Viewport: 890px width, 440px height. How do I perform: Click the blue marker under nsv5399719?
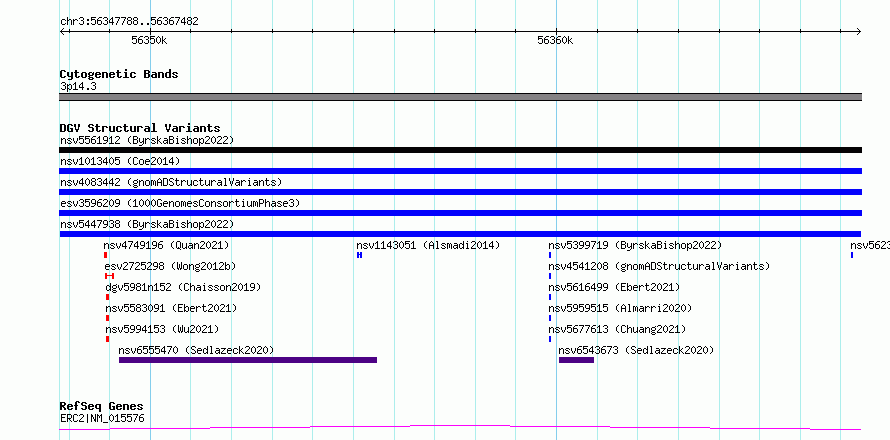click(x=550, y=255)
